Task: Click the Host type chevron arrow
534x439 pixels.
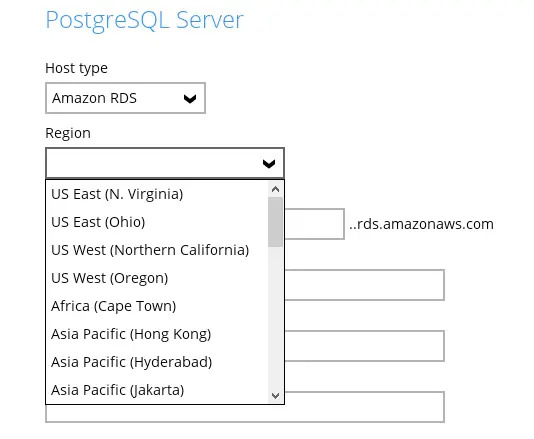Action: pos(190,99)
